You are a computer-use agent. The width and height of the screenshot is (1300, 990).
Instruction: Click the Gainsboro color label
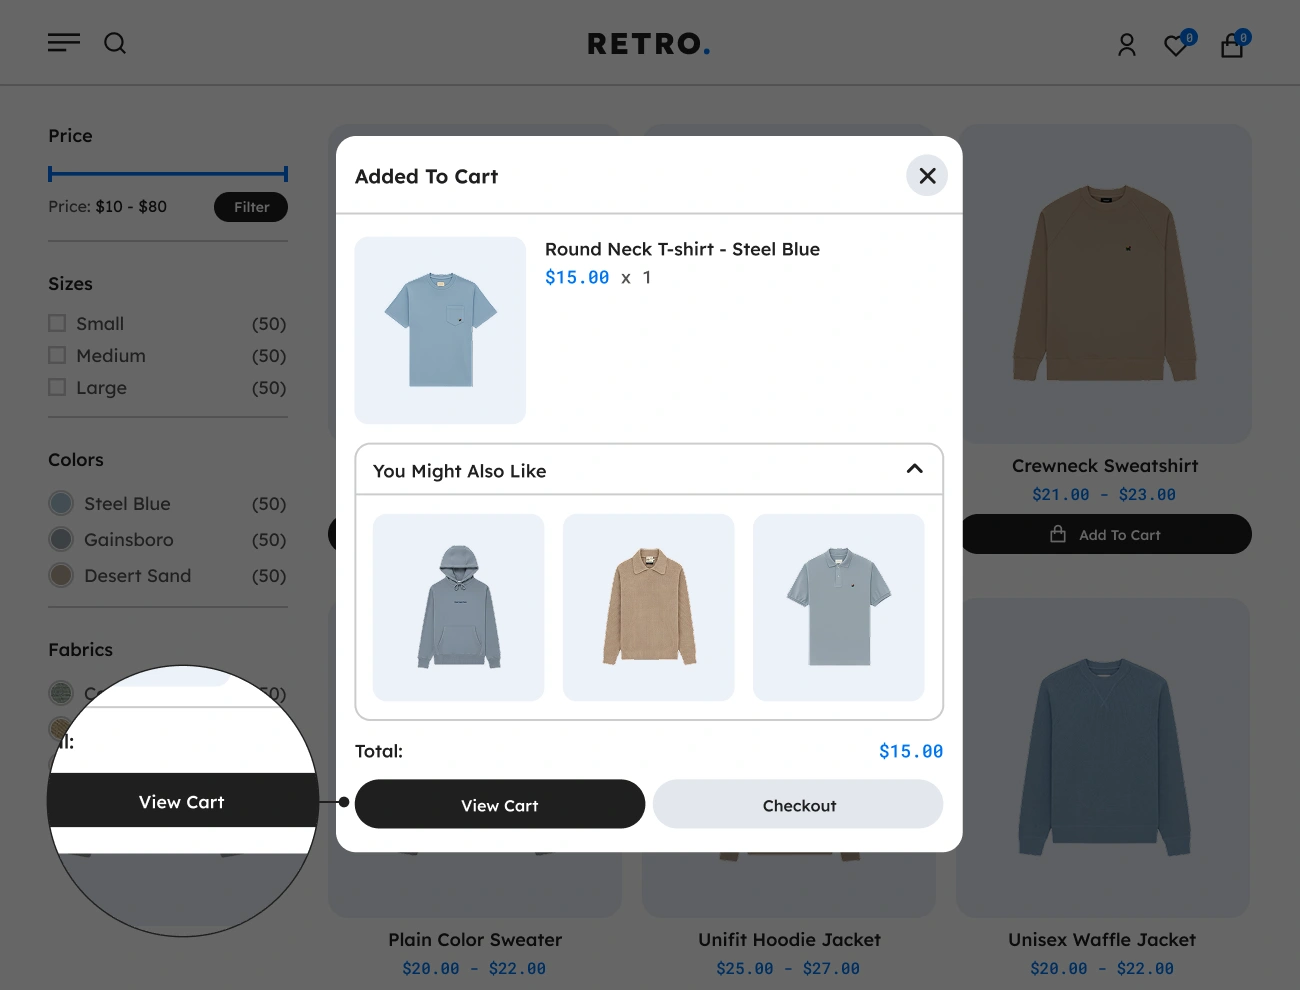click(x=129, y=540)
